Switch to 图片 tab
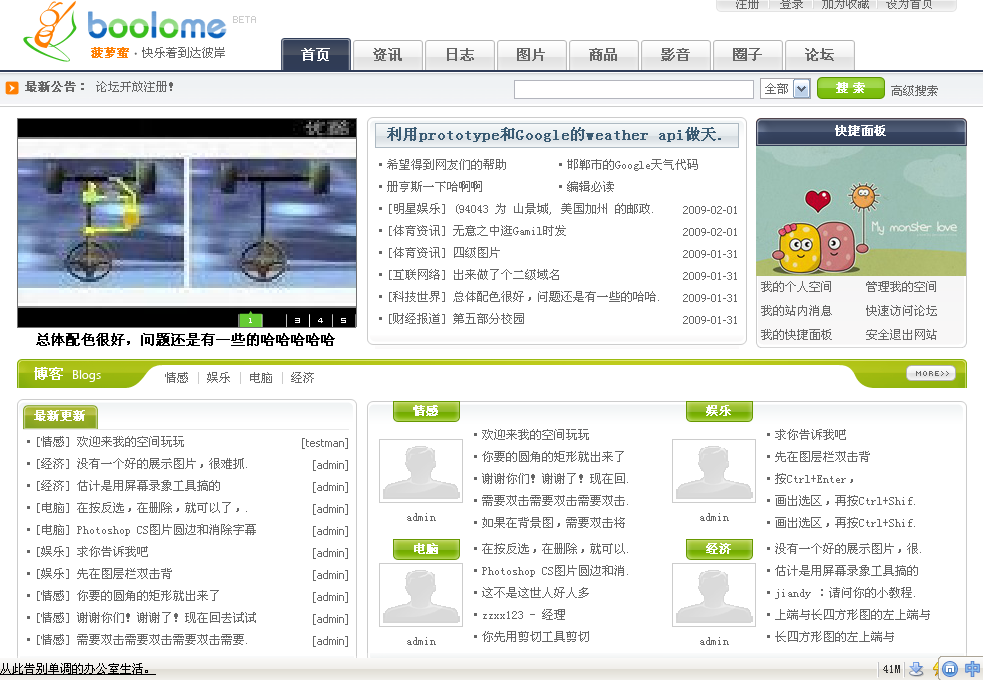The height and width of the screenshot is (680, 983). coord(531,55)
